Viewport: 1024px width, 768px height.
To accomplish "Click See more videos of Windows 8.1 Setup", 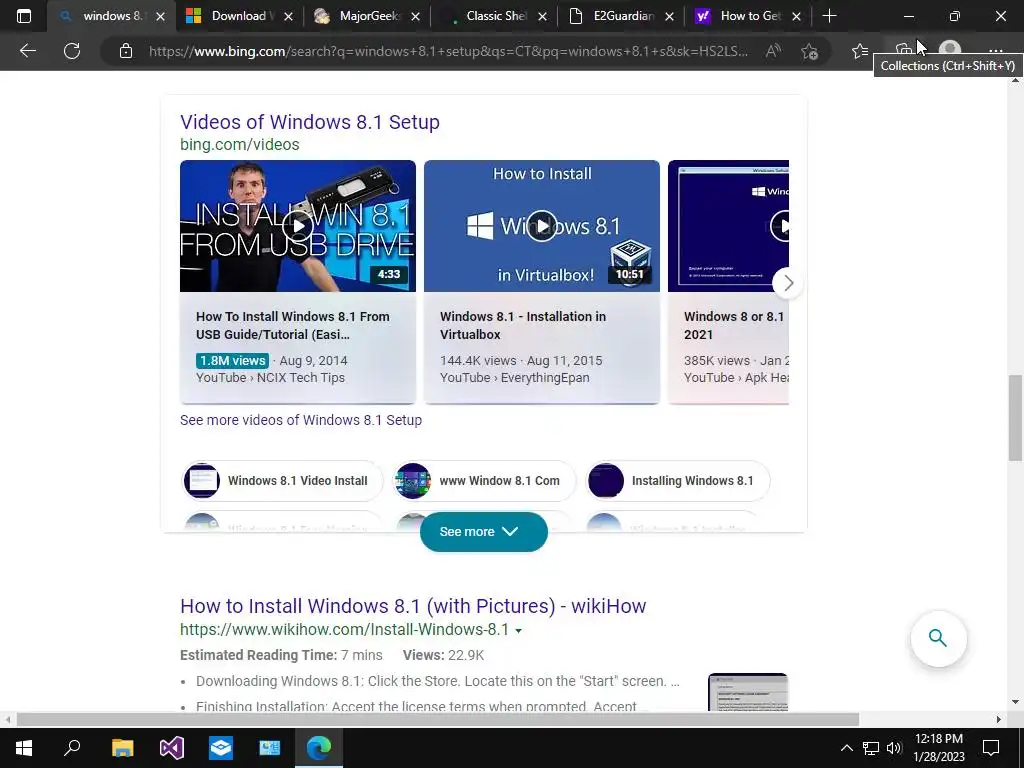I will pyautogui.click(x=301, y=420).
